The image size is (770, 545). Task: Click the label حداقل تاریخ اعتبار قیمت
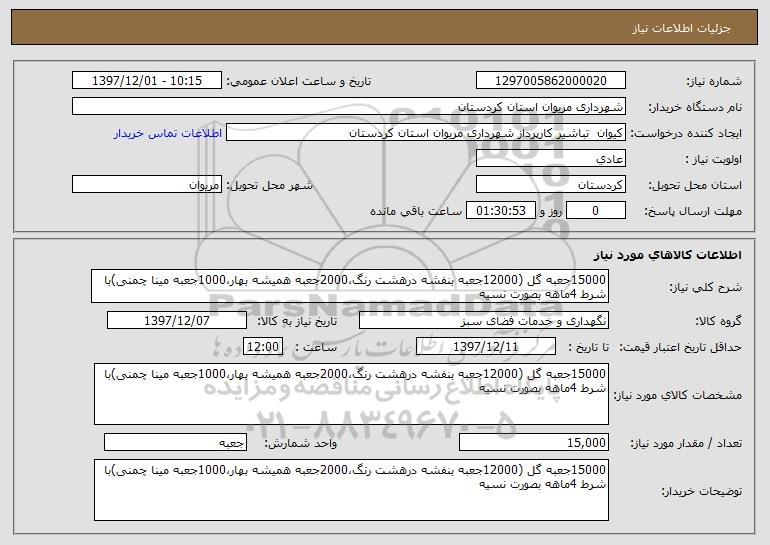click(680, 347)
